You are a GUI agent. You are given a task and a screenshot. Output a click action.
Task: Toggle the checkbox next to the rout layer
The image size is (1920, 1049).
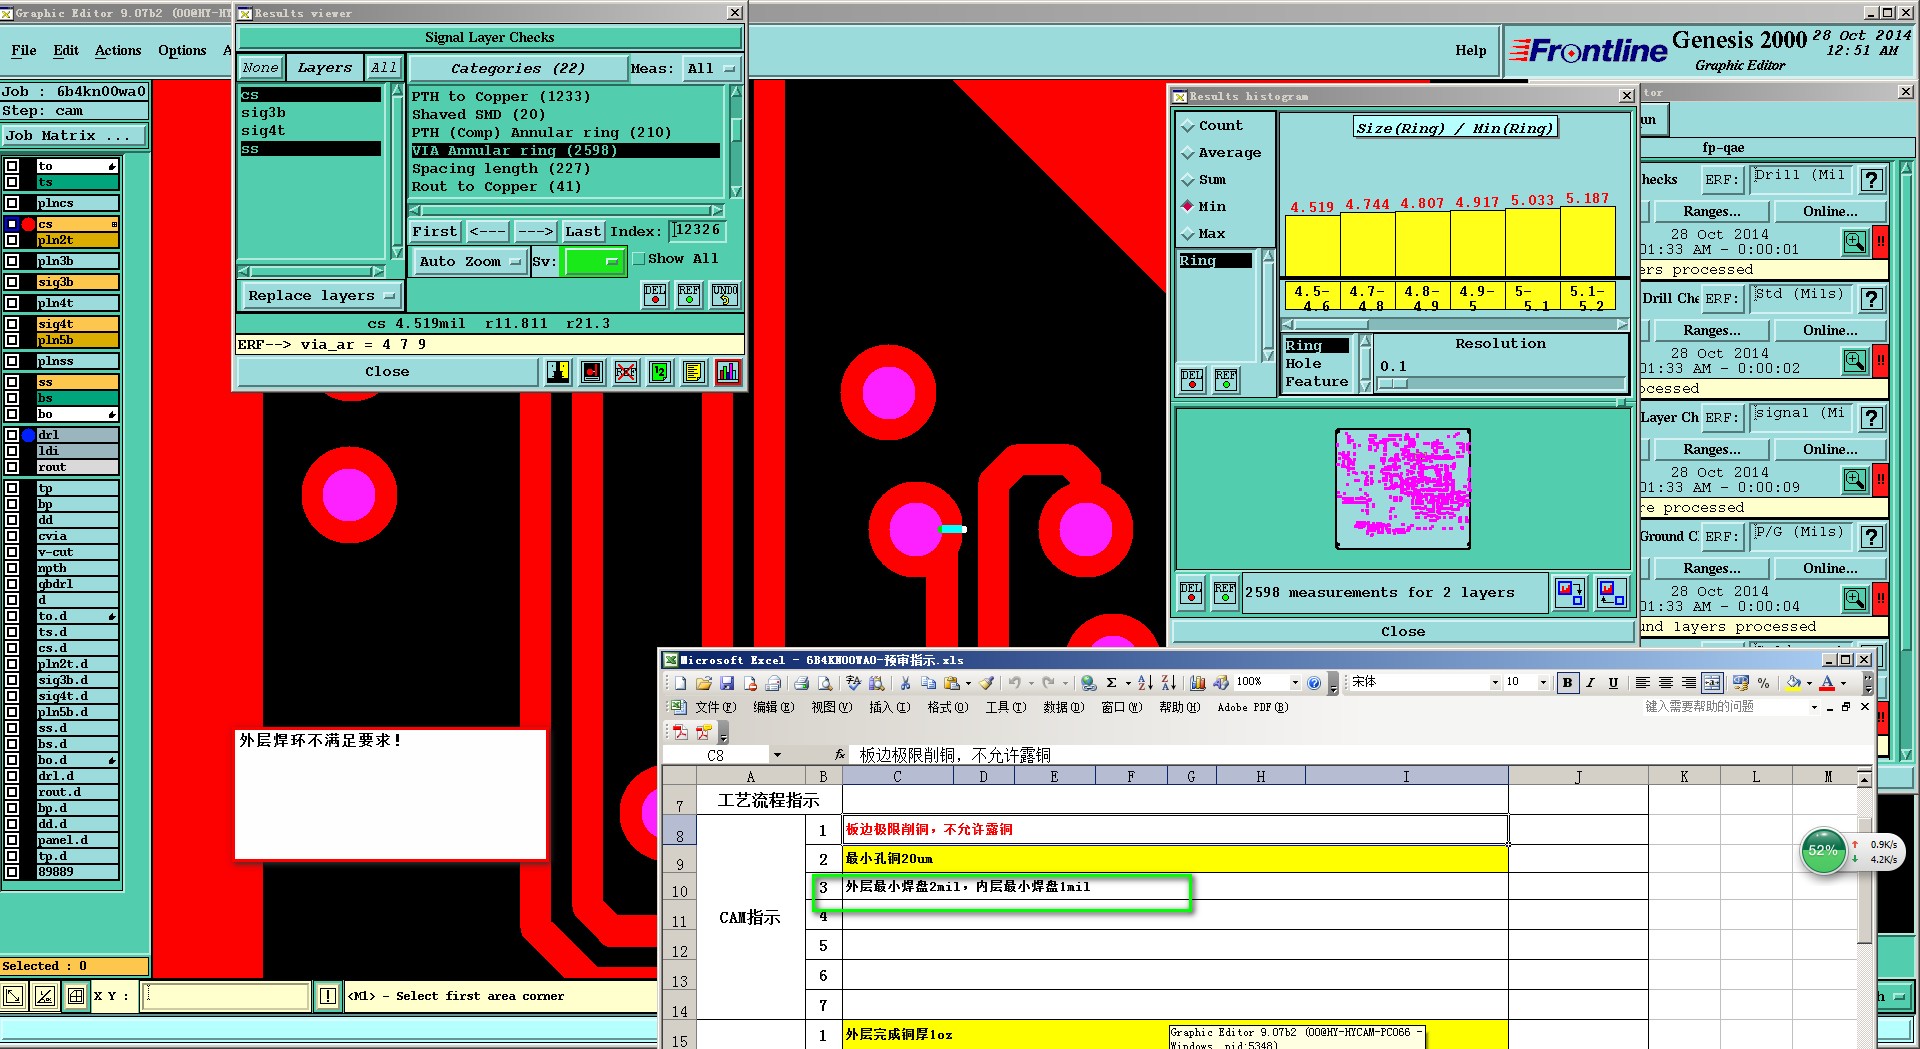[x=12, y=467]
